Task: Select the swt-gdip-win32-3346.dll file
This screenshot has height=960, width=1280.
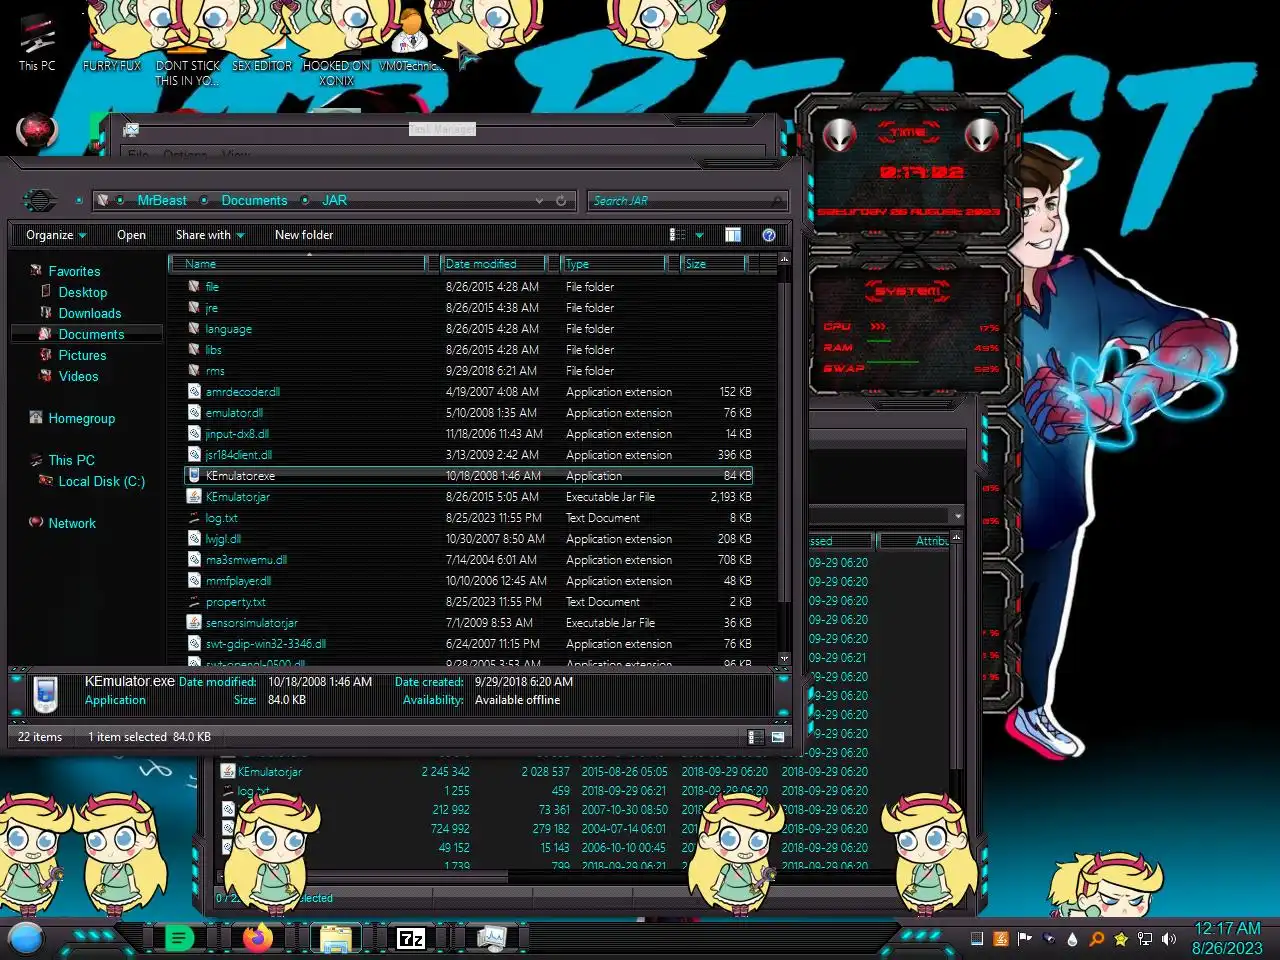Action: 470,644
